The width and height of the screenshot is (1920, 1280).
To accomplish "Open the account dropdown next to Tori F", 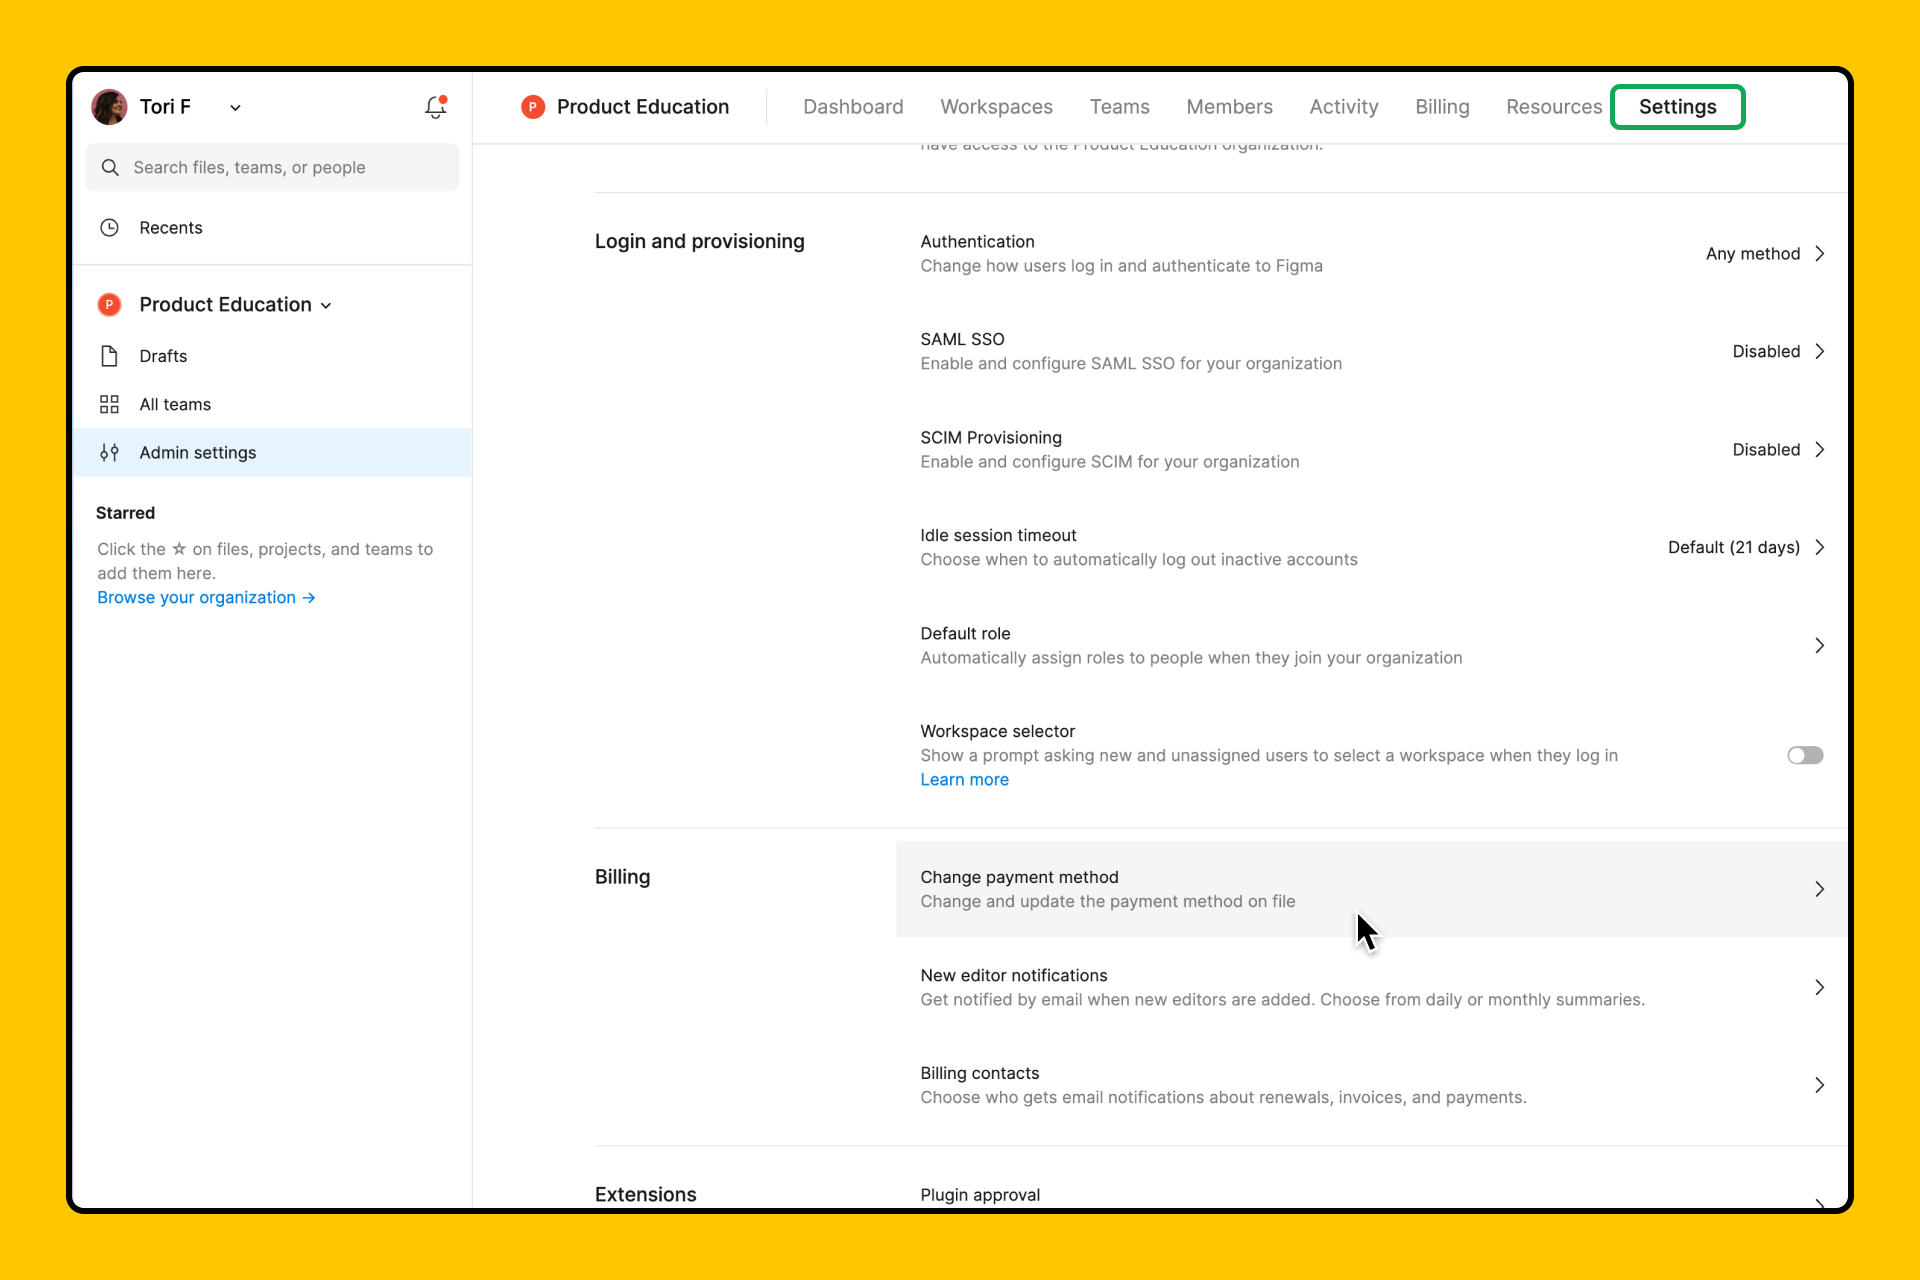I will (236, 107).
